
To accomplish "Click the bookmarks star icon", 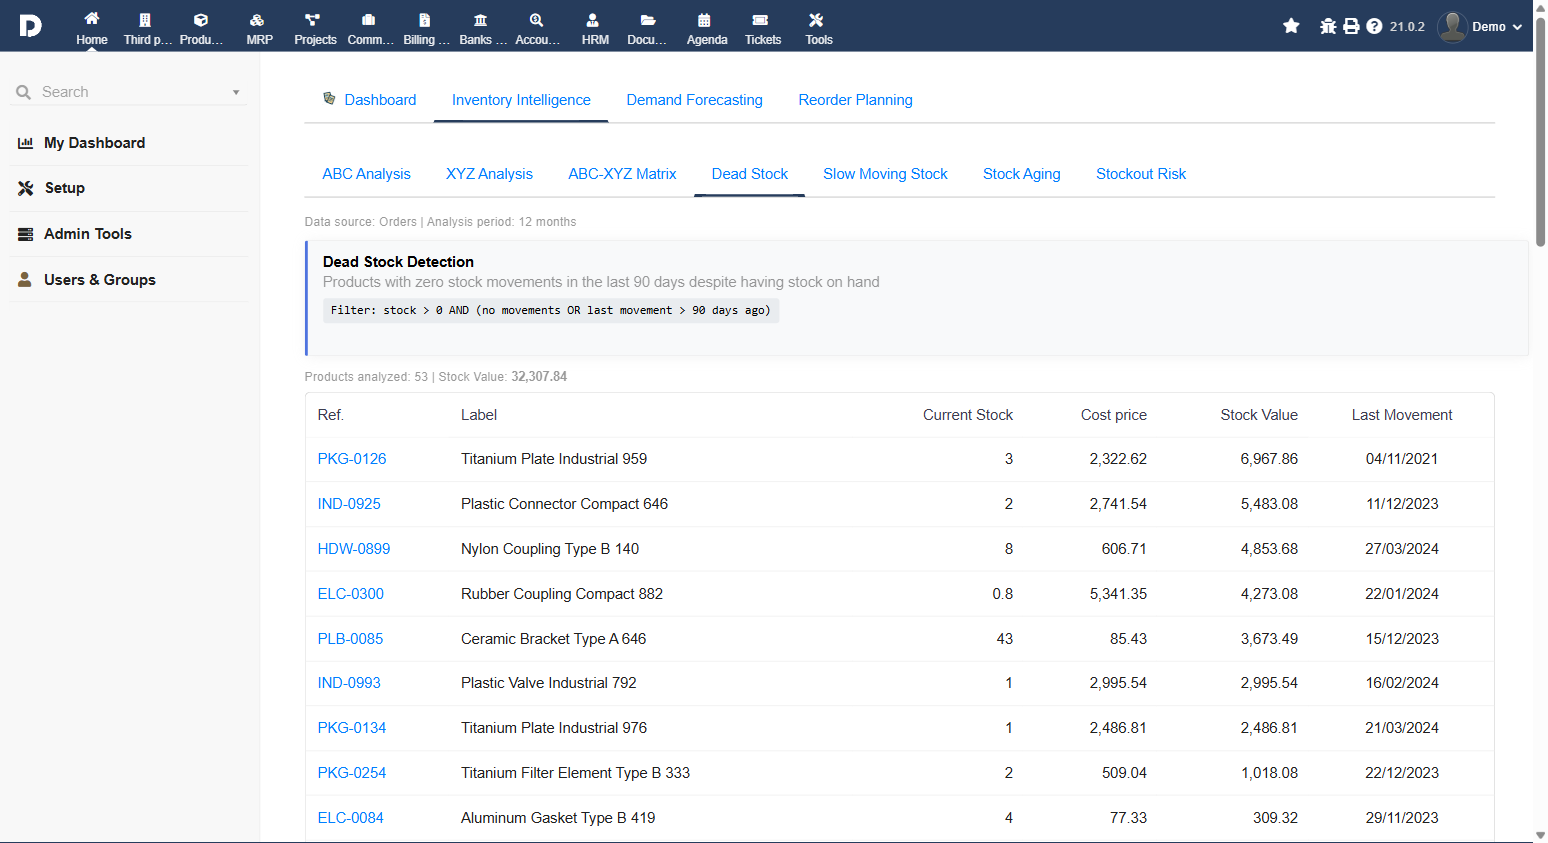I will [1291, 26].
